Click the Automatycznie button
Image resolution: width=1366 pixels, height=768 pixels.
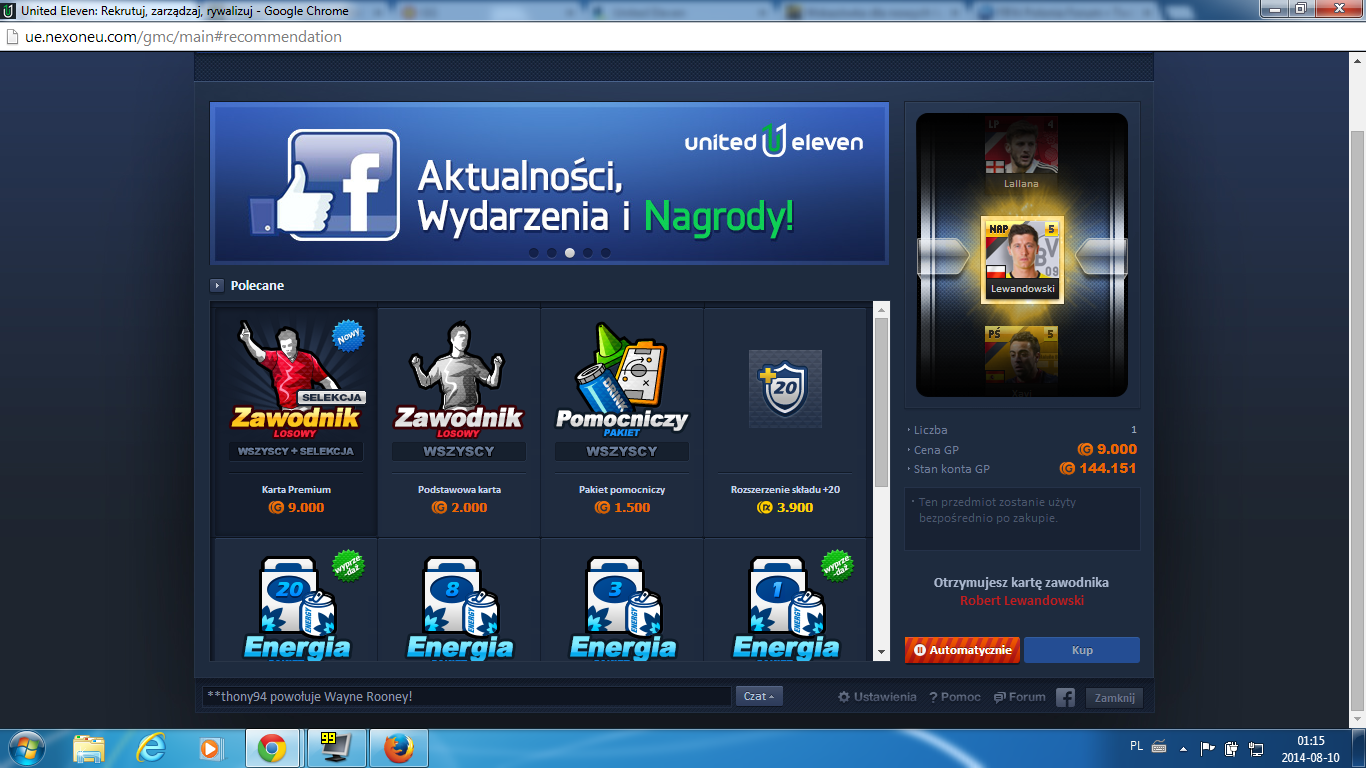pos(962,650)
